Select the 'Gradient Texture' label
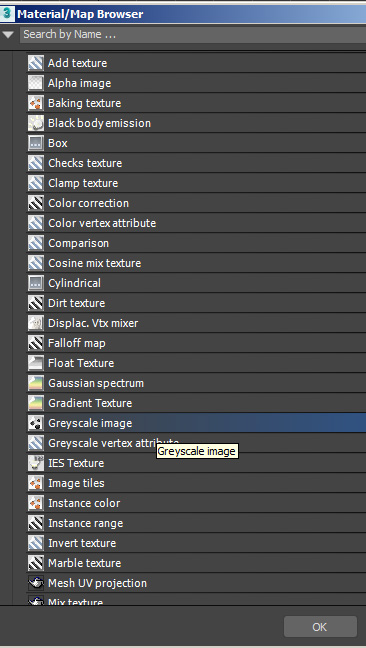 tap(90, 403)
